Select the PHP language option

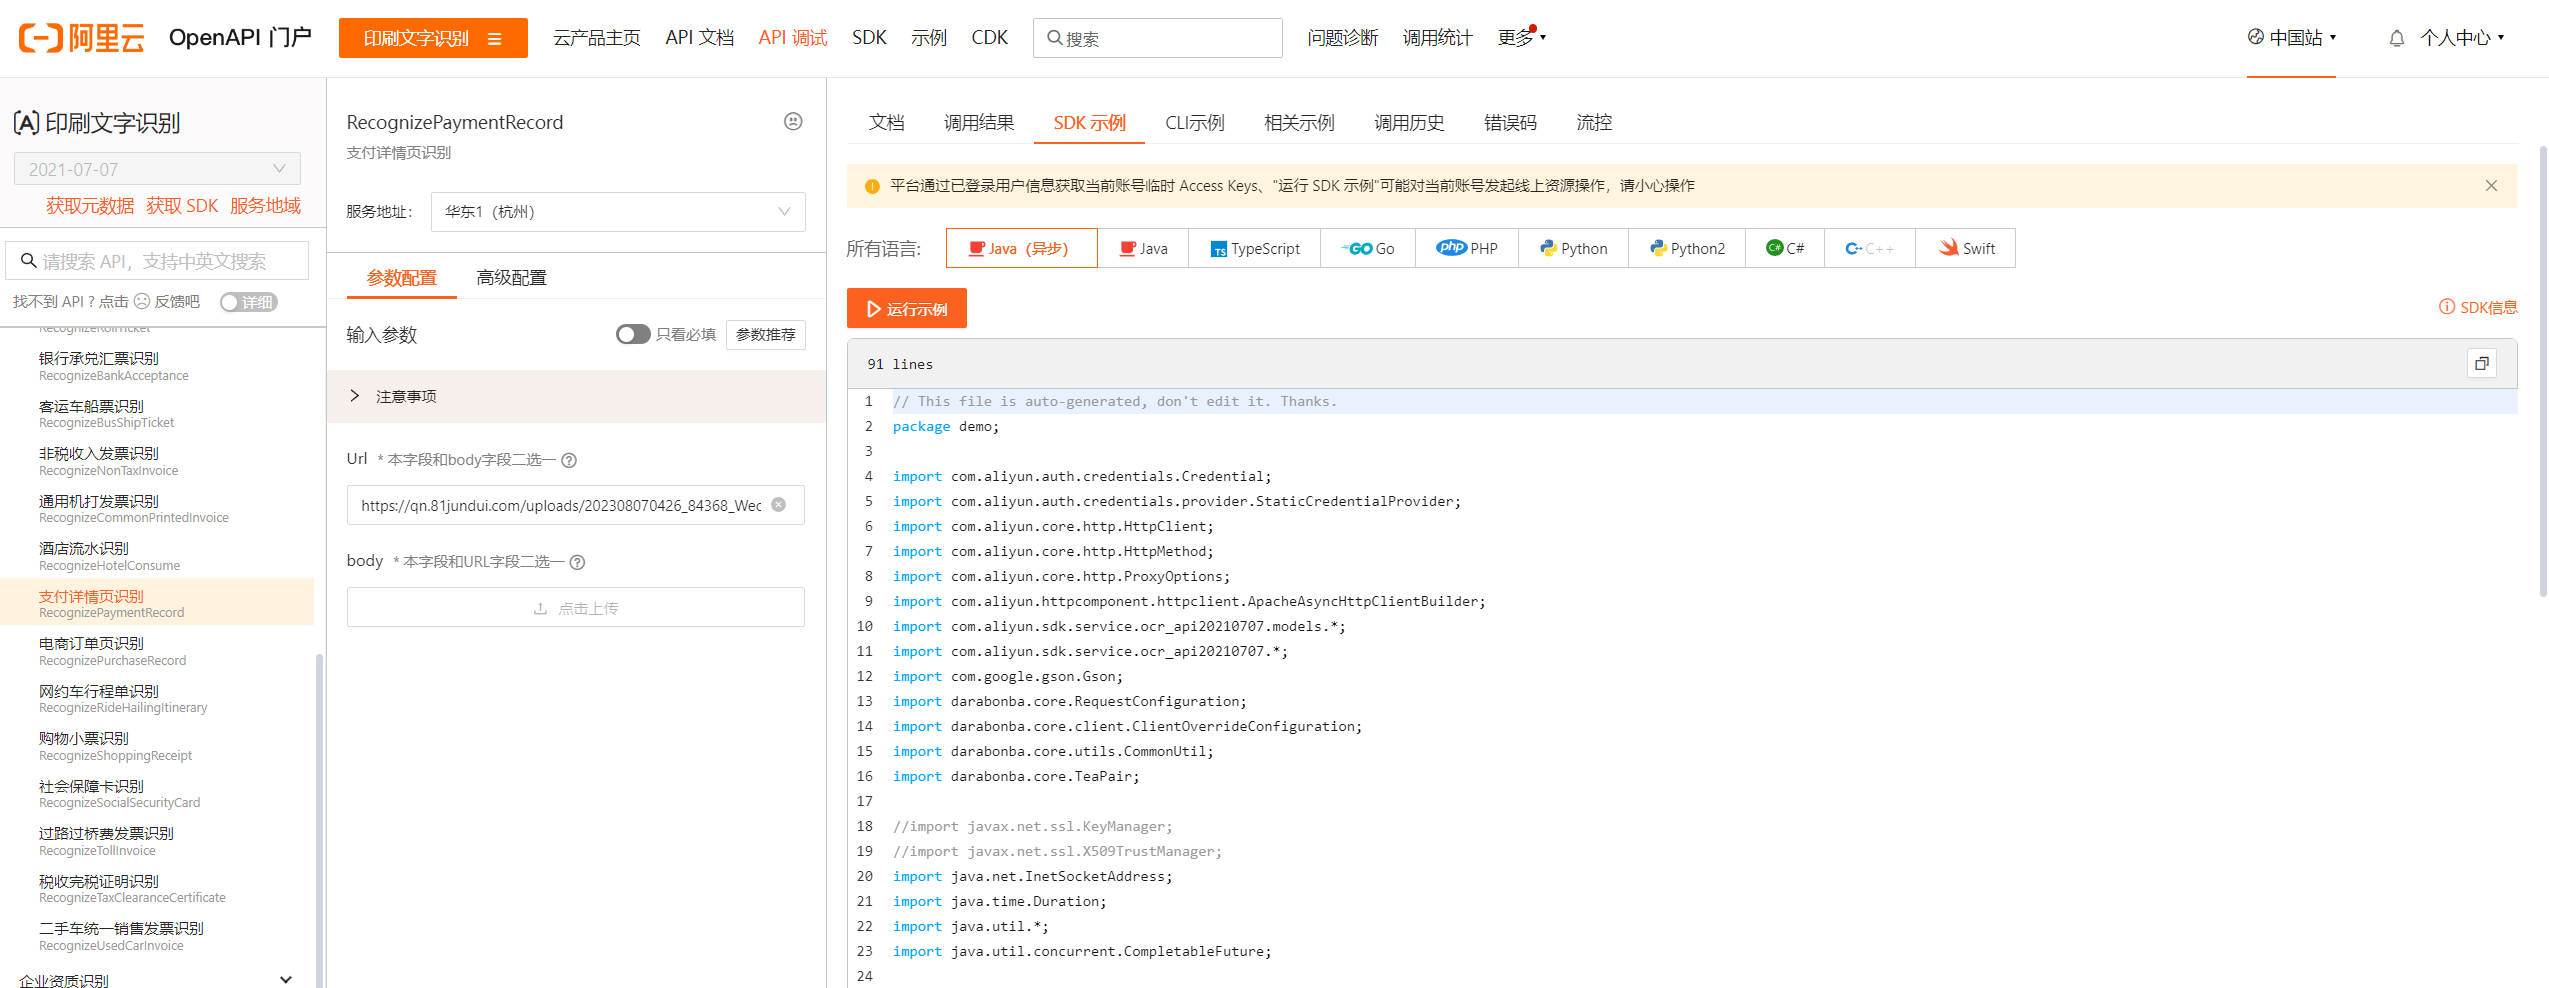[x=1467, y=248]
